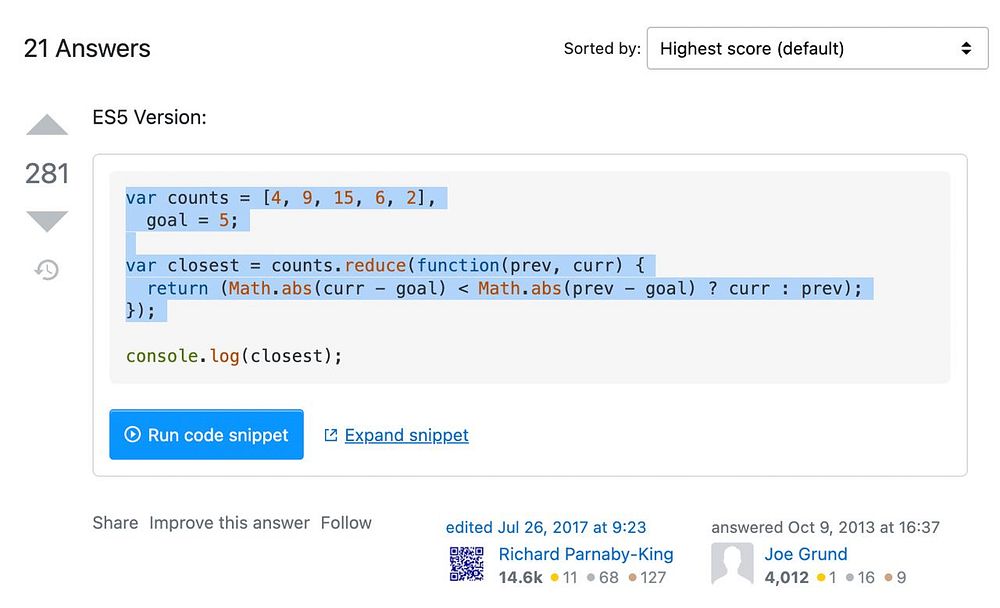Click the console.log(closest) code line

(234, 356)
